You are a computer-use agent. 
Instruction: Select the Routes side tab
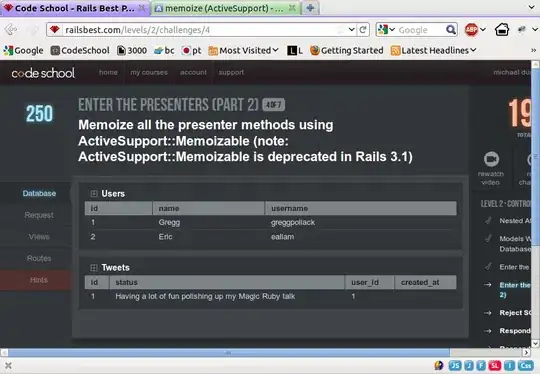click(39, 258)
